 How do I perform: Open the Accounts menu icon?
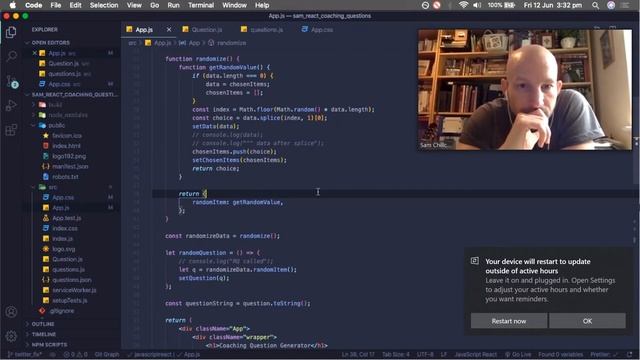click(11, 312)
